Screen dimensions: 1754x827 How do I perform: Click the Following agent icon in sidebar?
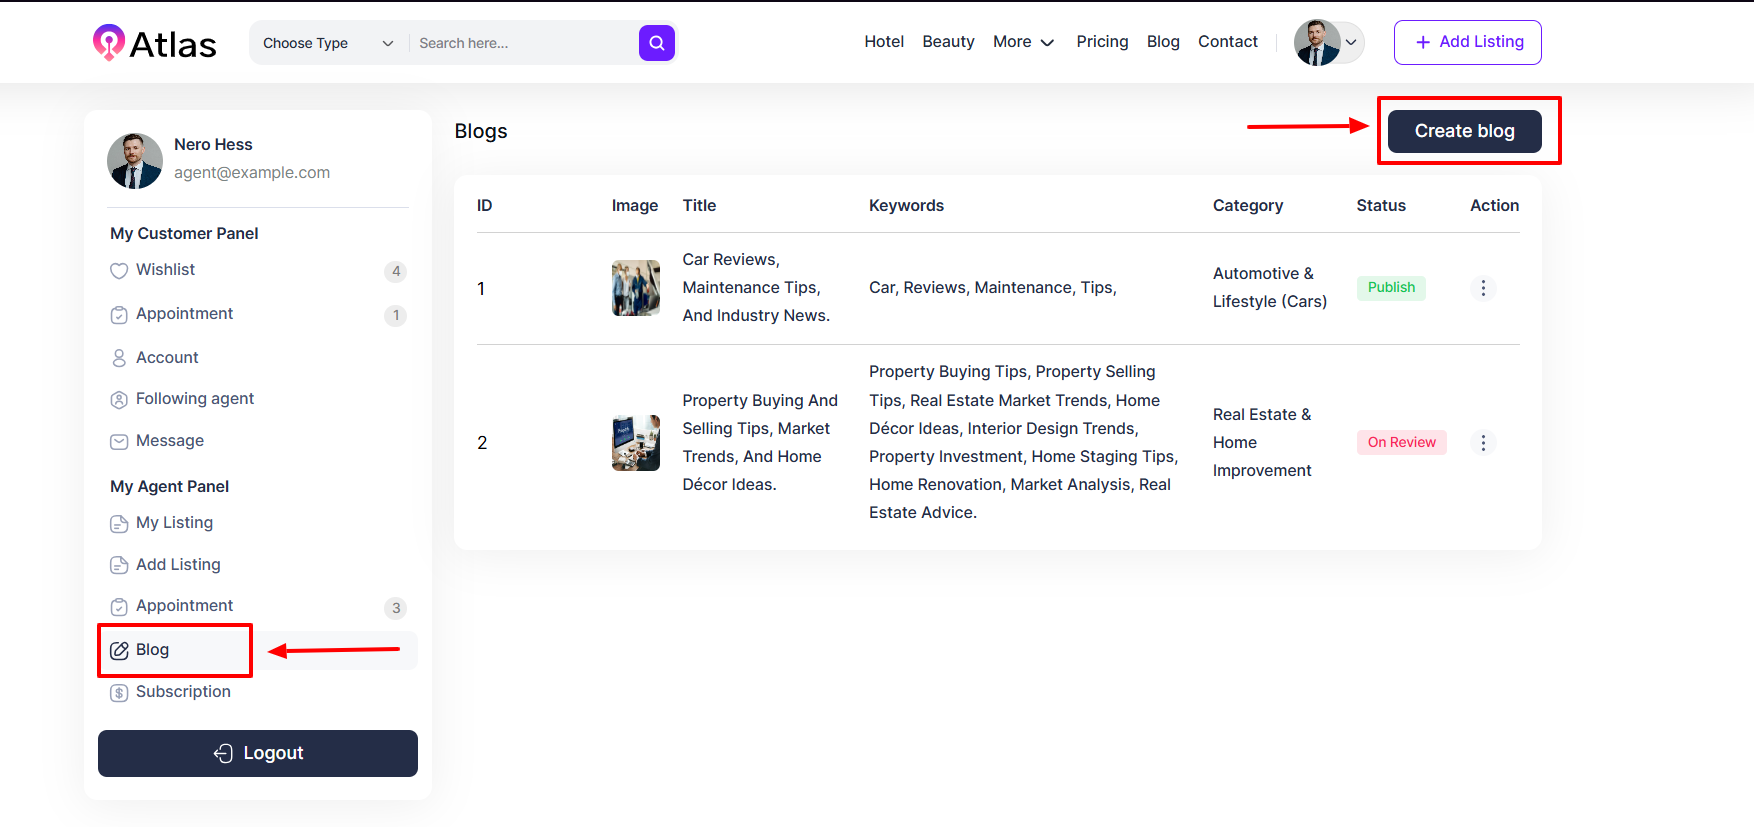pyautogui.click(x=119, y=400)
